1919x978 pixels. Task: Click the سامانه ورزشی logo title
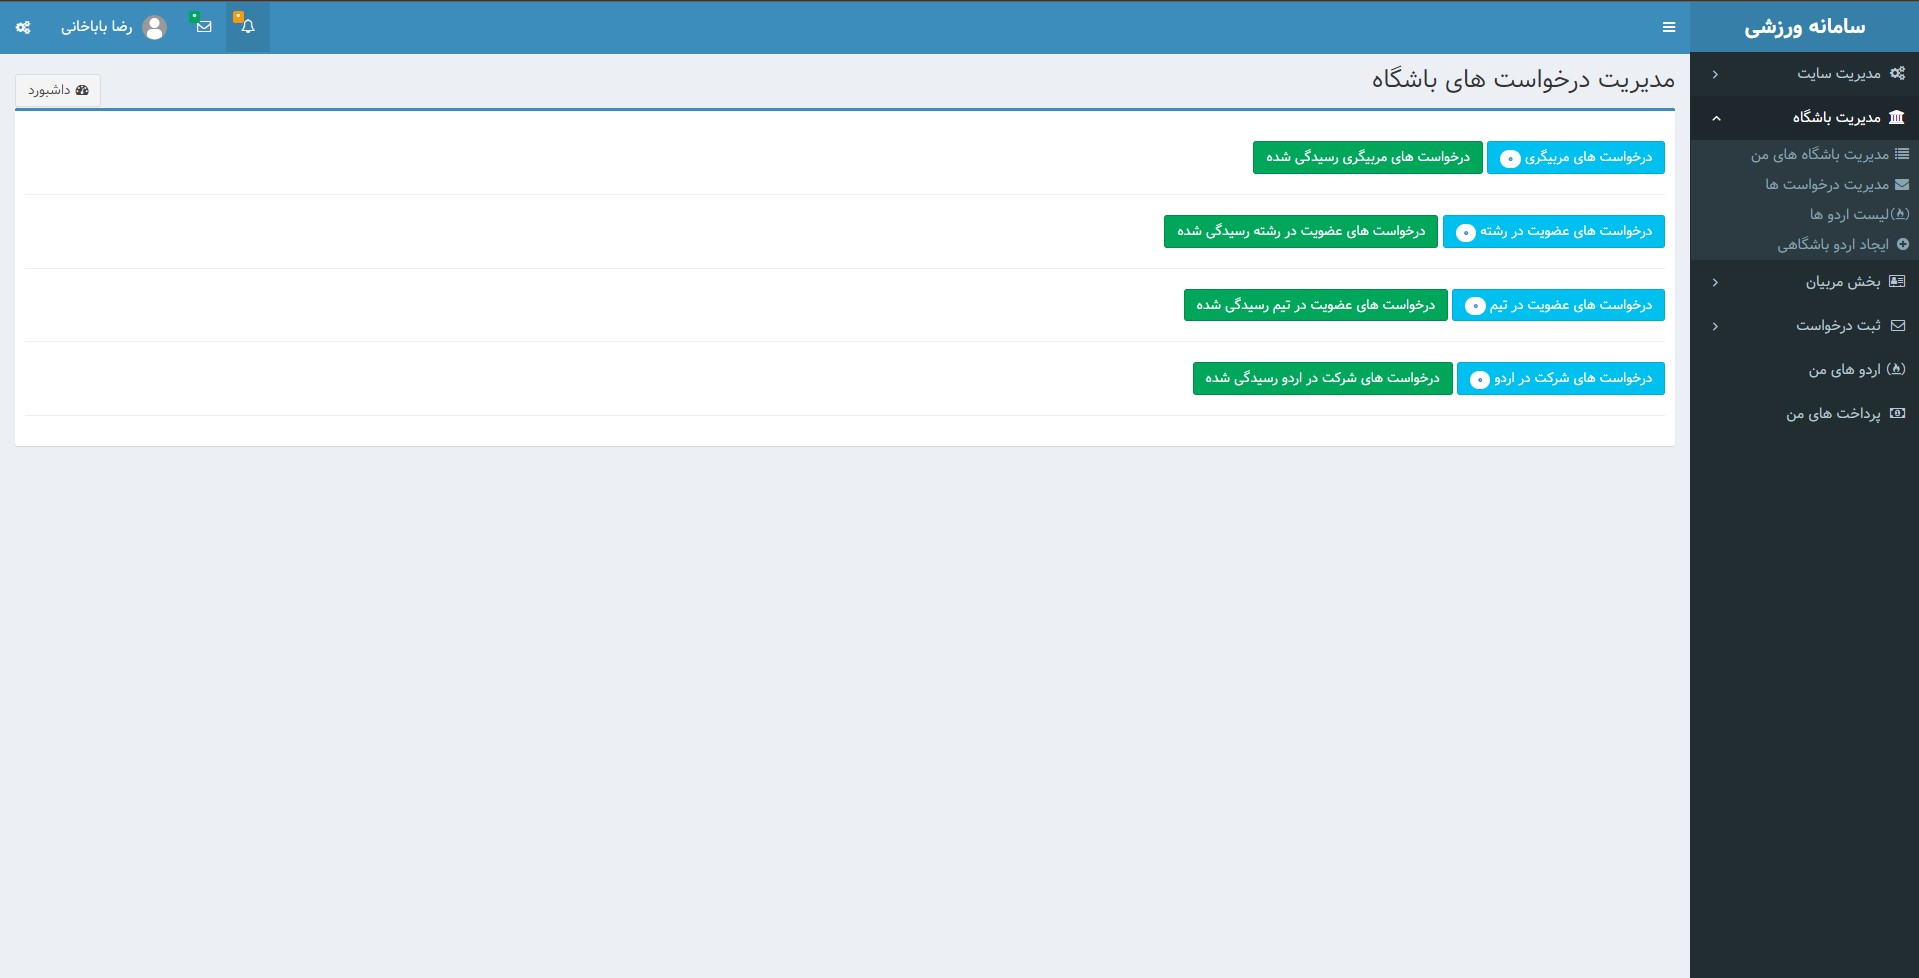(1804, 27)
